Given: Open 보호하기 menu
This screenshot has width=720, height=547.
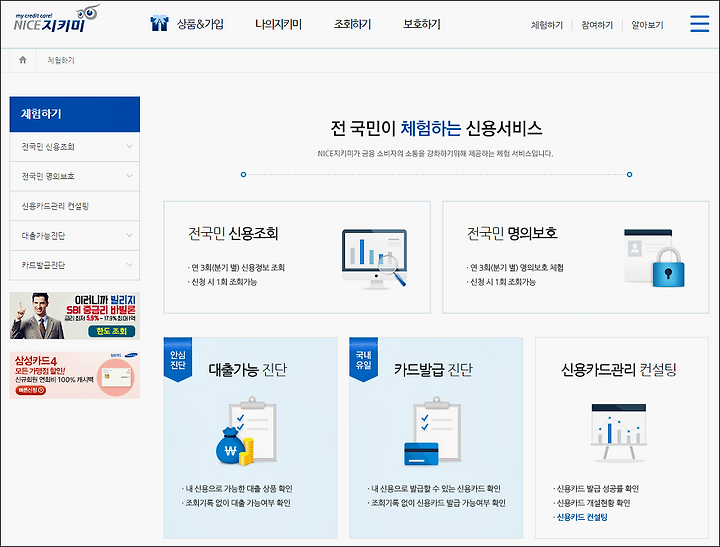Looking at the screenshot, I should (x=422, y=24).
